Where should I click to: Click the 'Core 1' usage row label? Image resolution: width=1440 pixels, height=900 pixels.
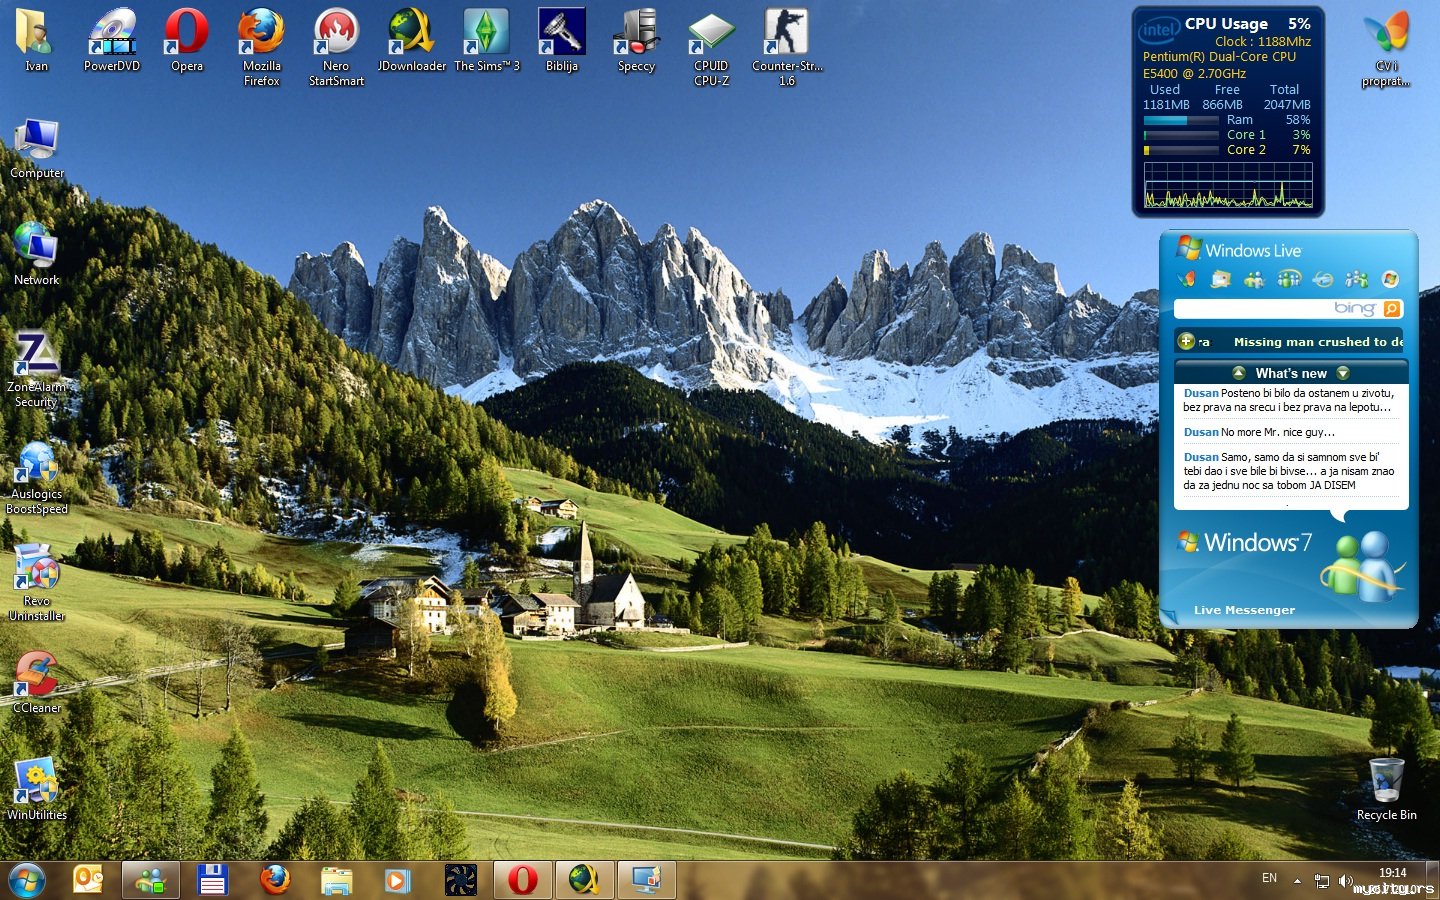point(1246,135)
